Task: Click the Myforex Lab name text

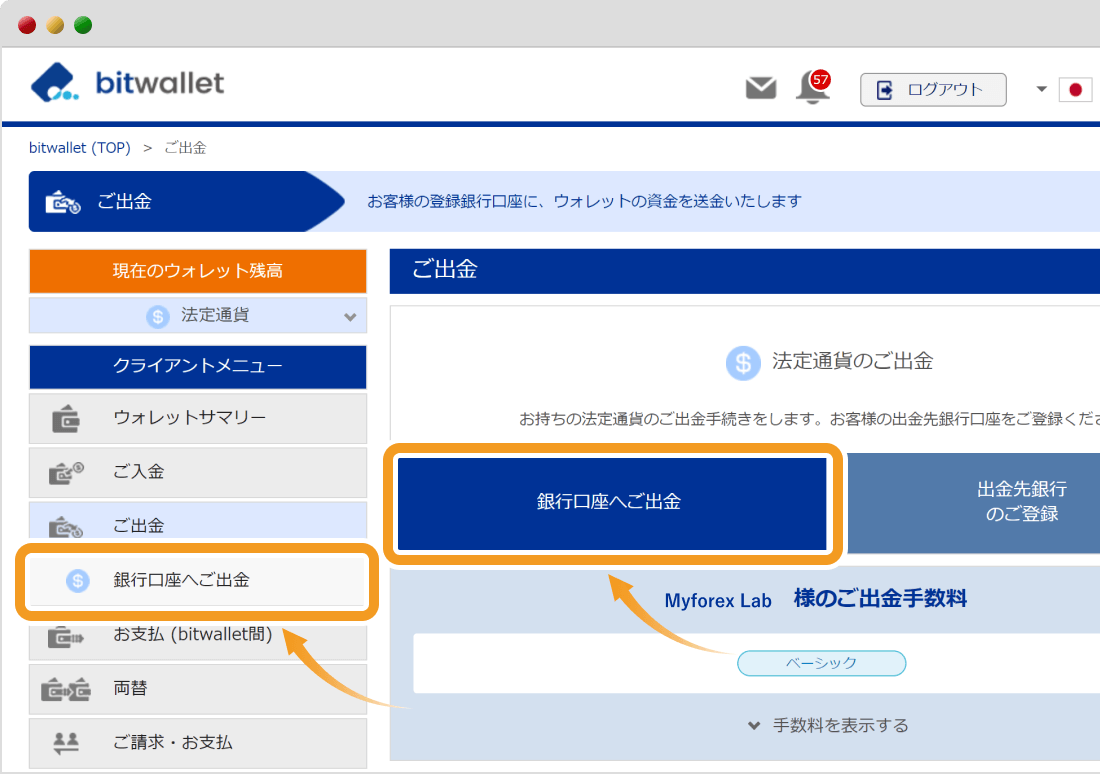Action: pyautogui.click(x=718, y=601)
